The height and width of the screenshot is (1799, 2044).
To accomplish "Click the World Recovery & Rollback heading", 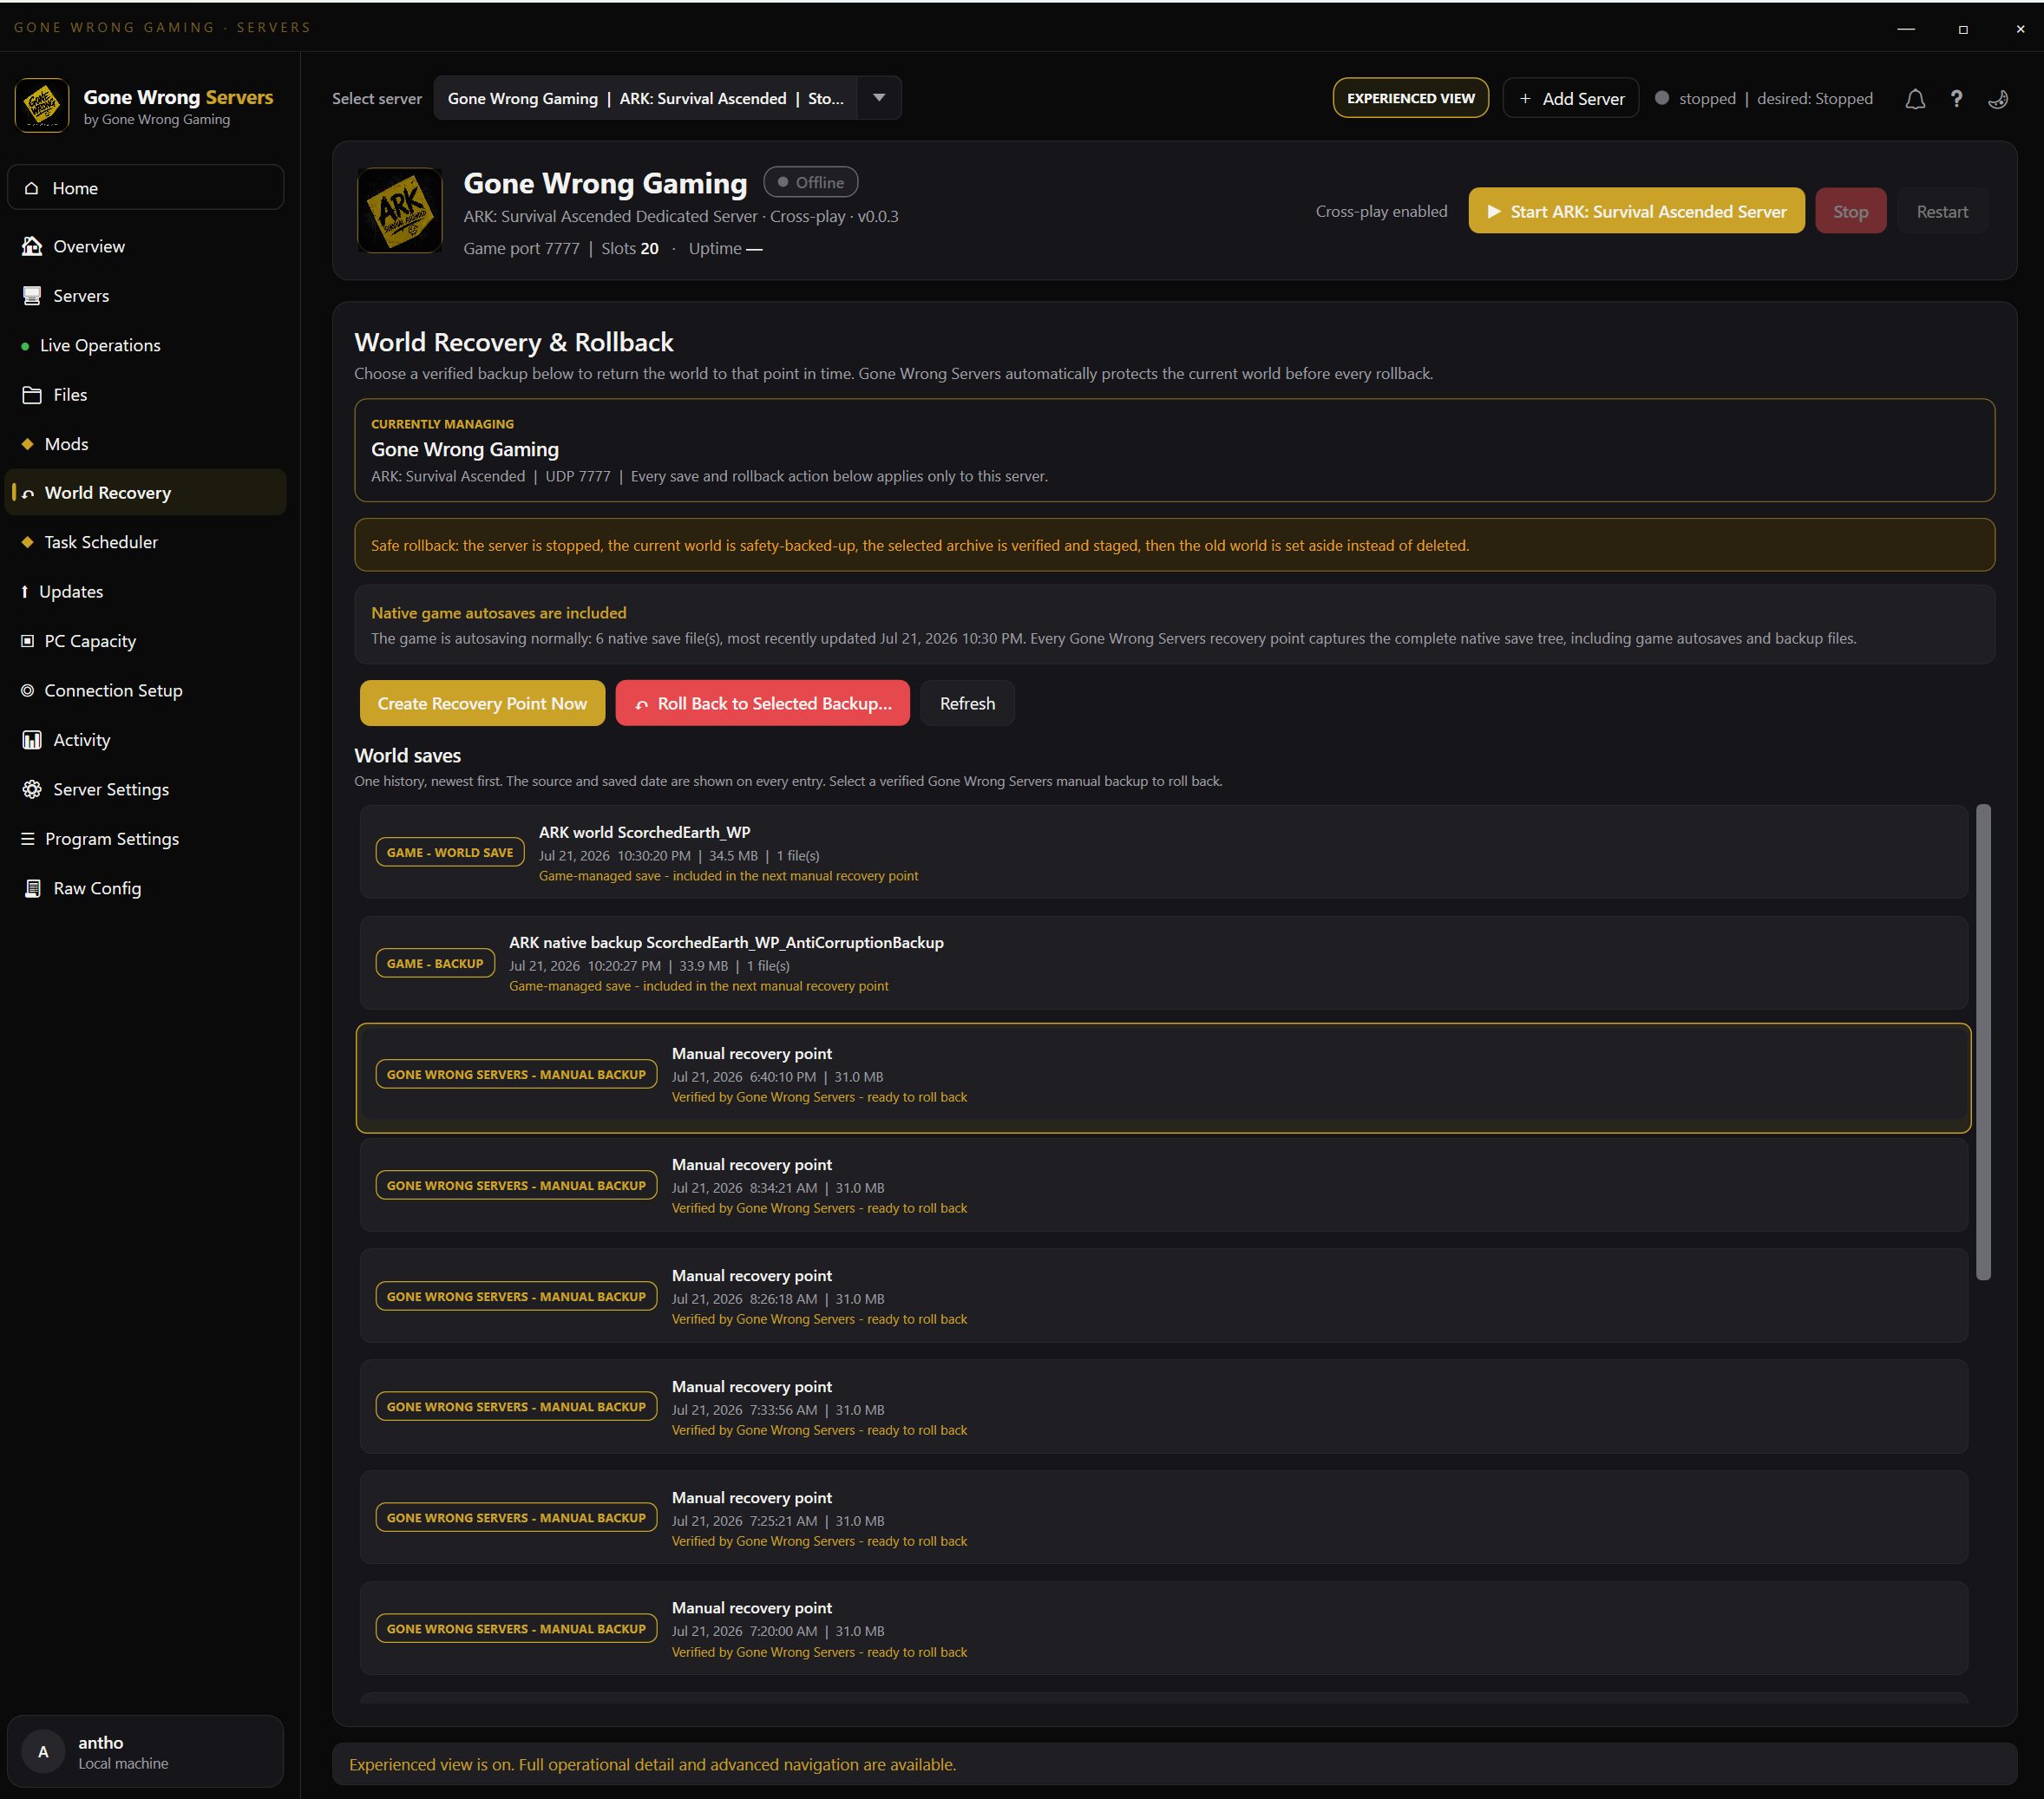I will coord(514,343).
